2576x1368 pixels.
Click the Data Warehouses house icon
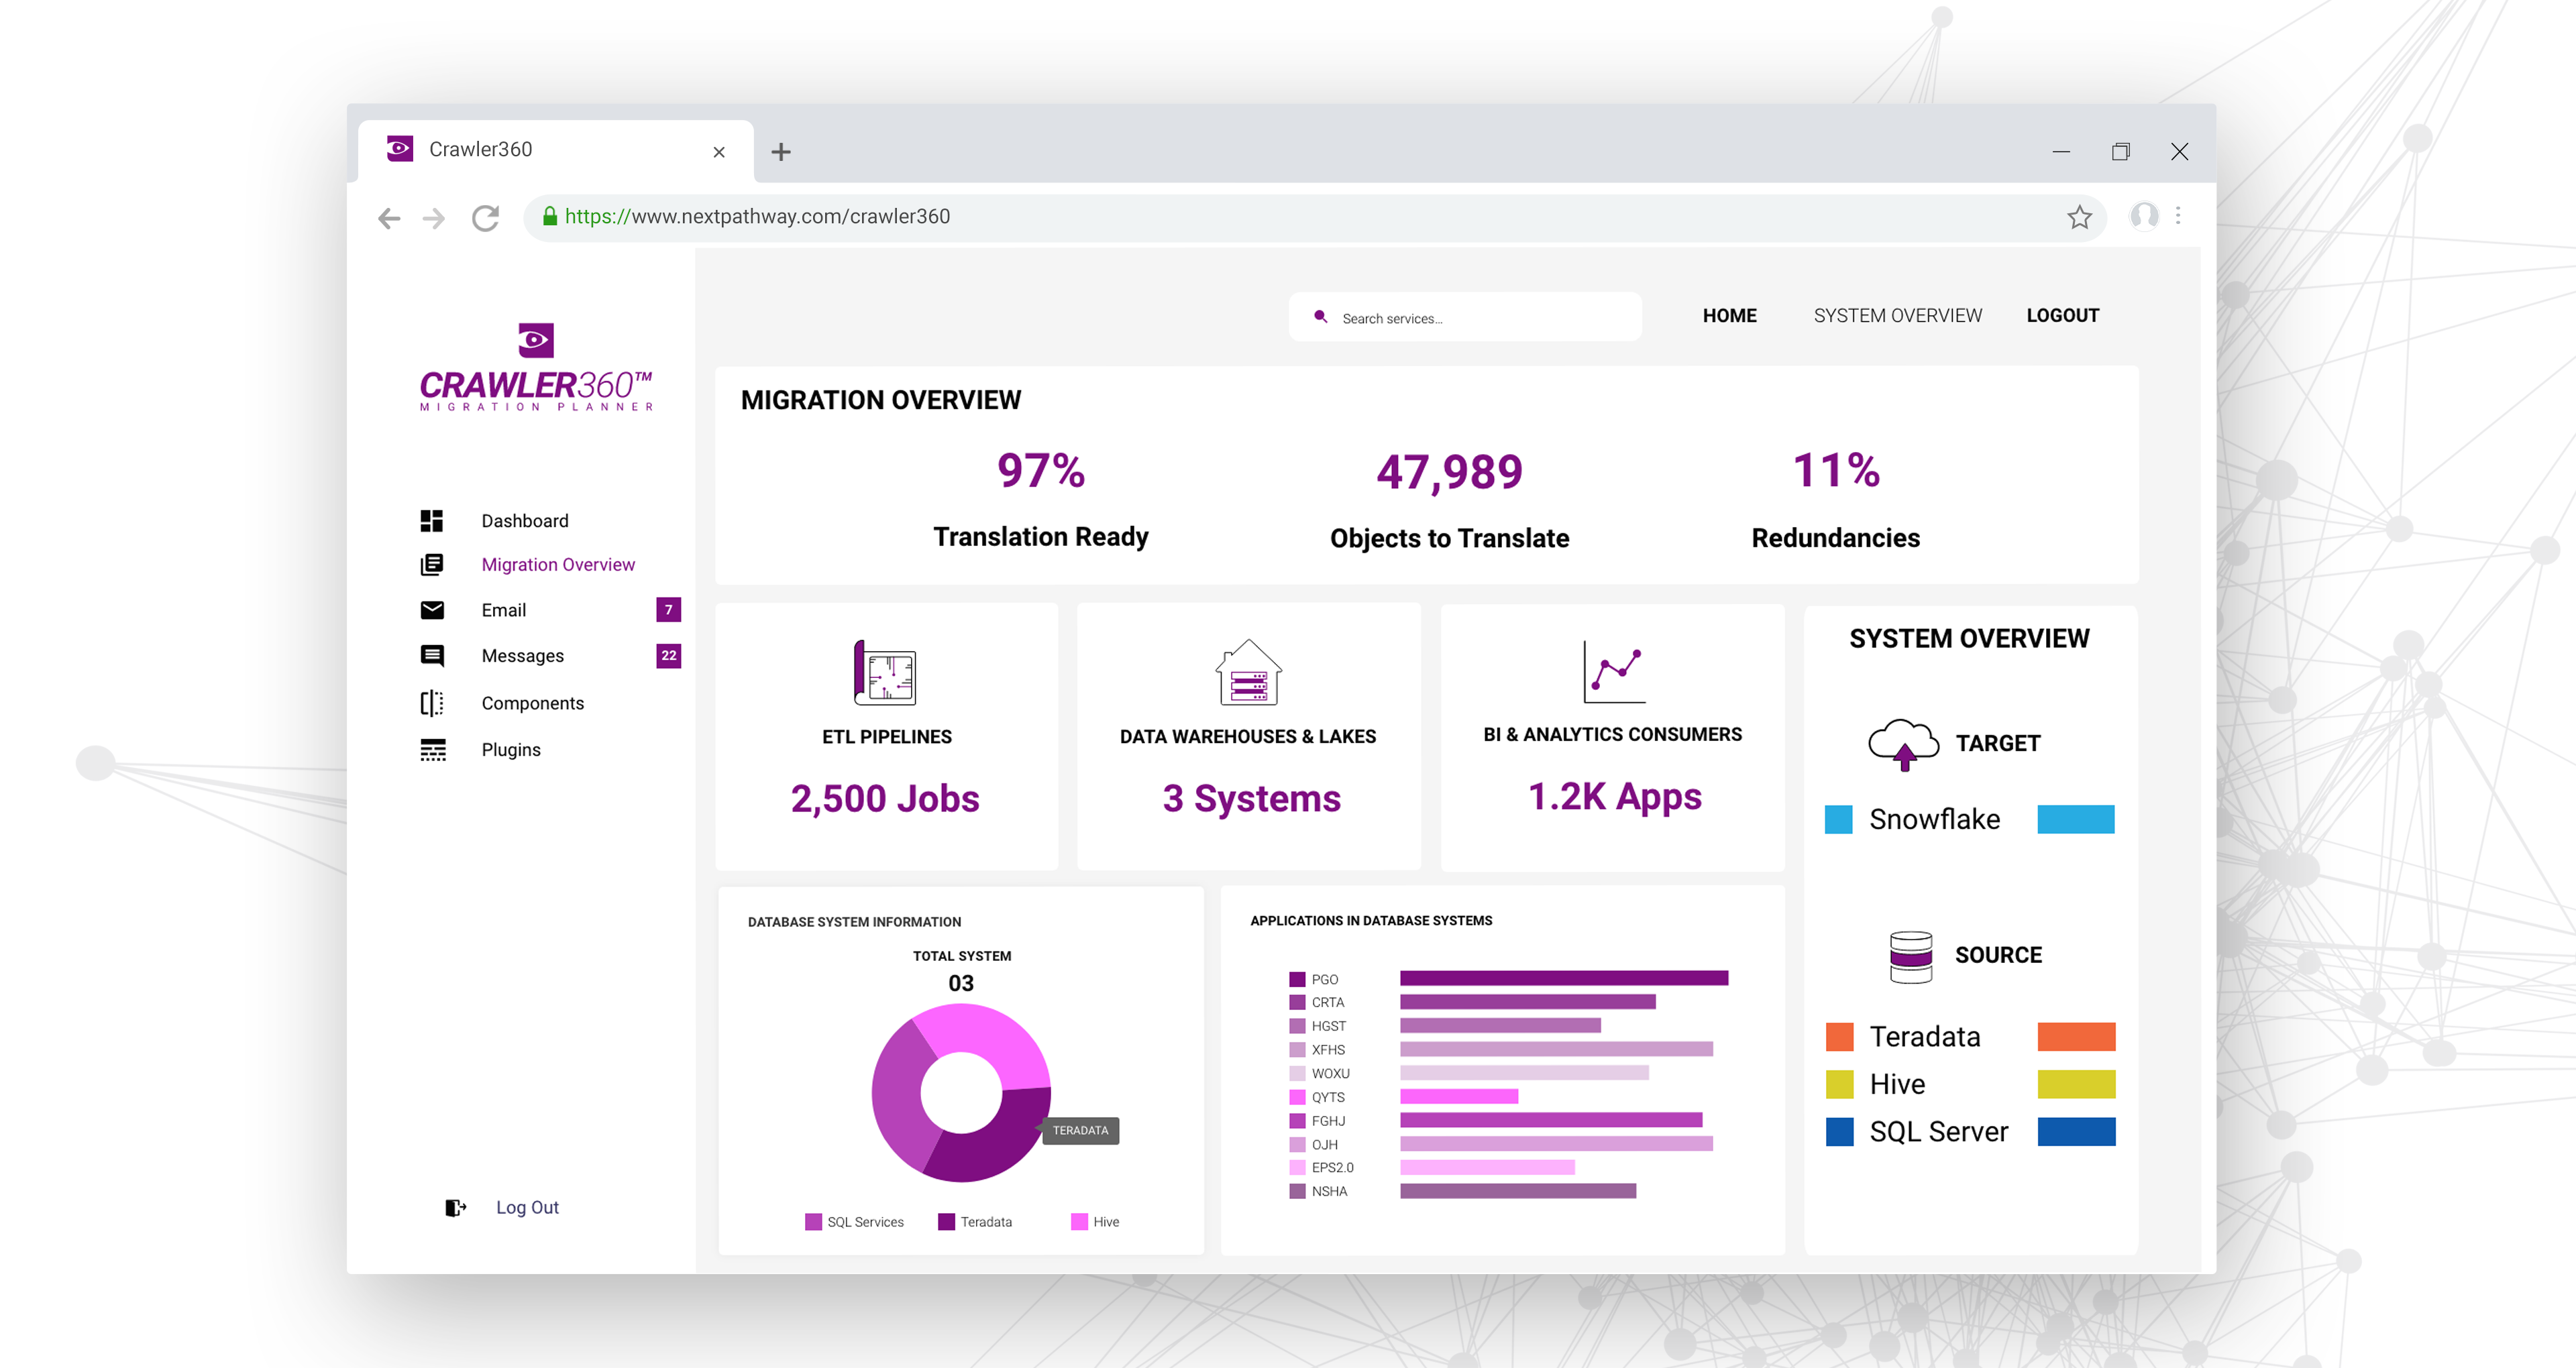click(x=1248, y=672)
